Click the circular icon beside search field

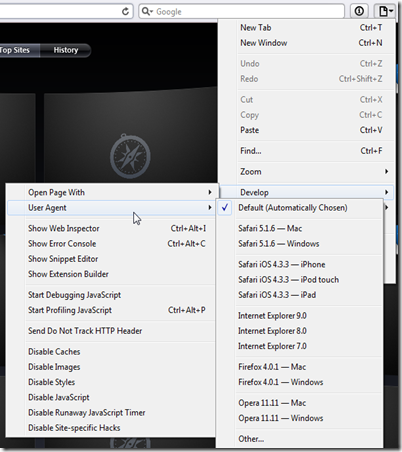point(359,11)
